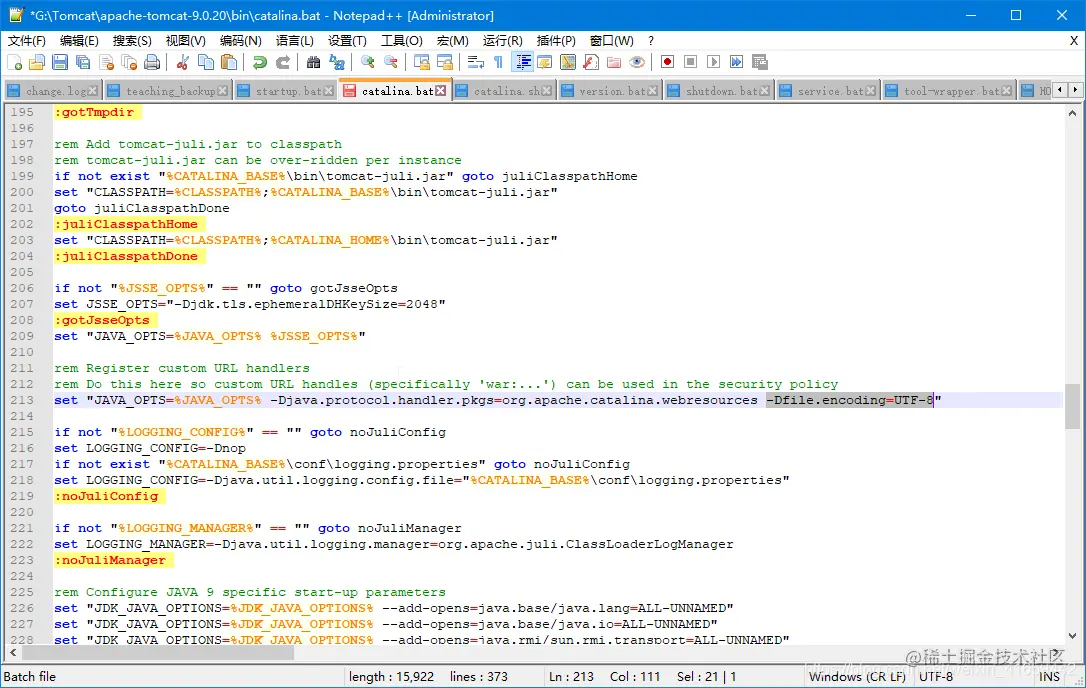Open the 运行(R) menu
Screen dimensions: 1086x688
[502, 41]
